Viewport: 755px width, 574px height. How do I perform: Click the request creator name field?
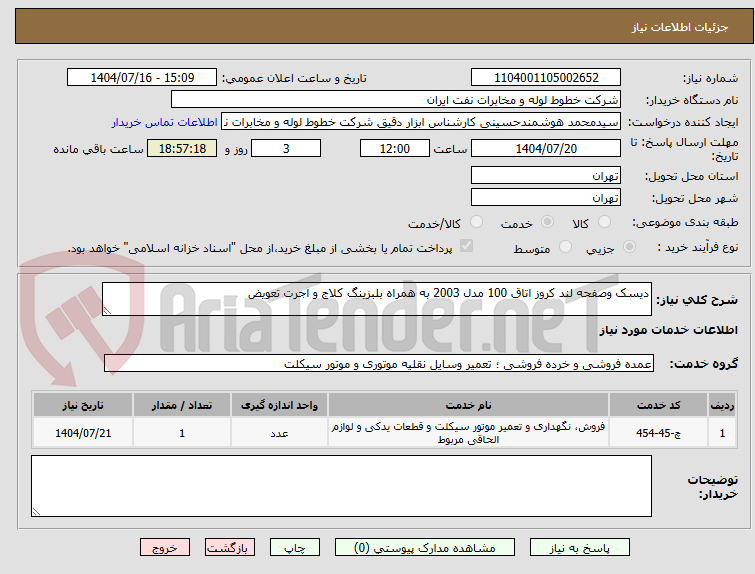pyautogui.click(x=421, y=122)
